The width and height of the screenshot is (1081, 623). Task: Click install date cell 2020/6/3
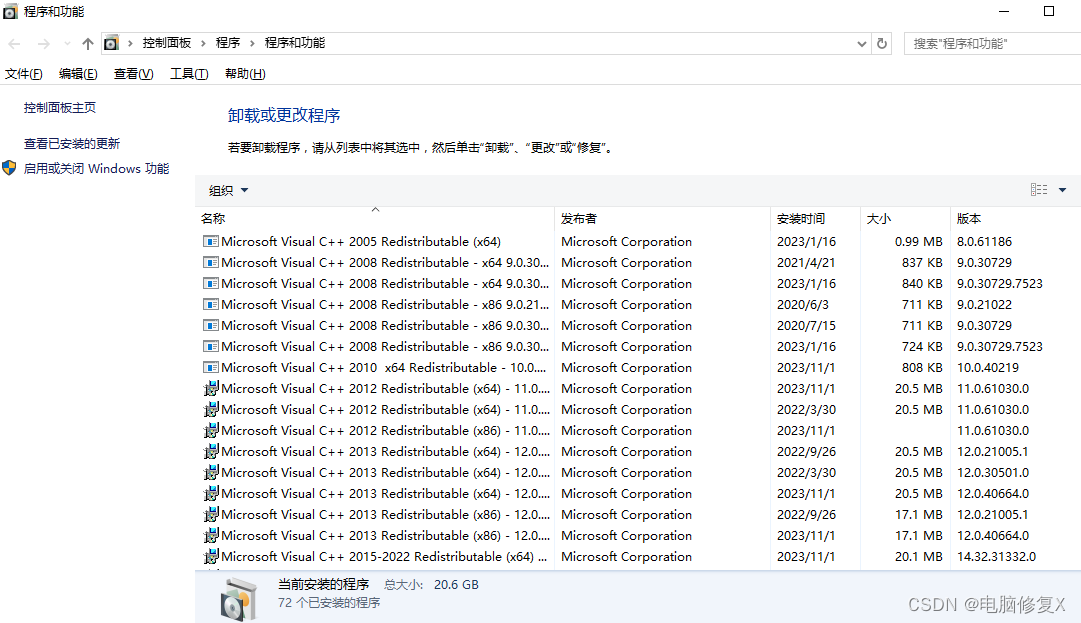[803, 305]
